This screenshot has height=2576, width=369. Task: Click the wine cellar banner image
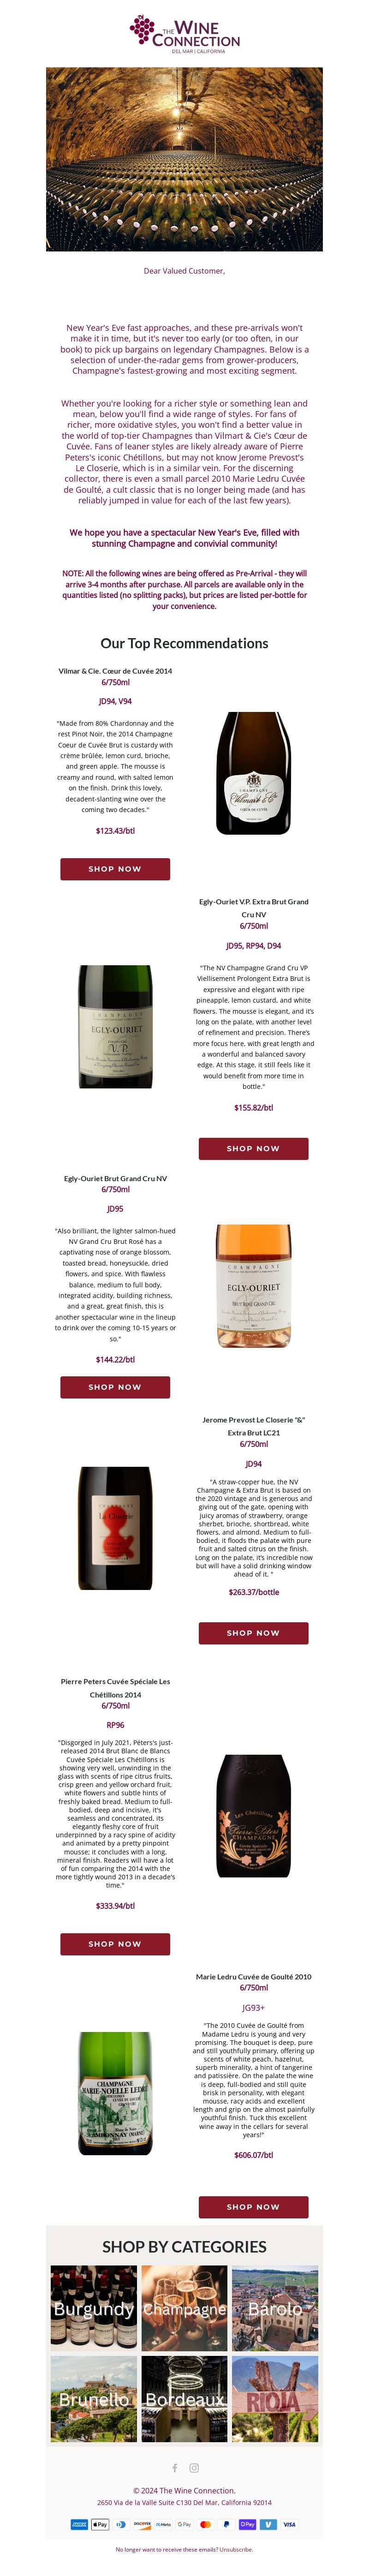(184, 159)
